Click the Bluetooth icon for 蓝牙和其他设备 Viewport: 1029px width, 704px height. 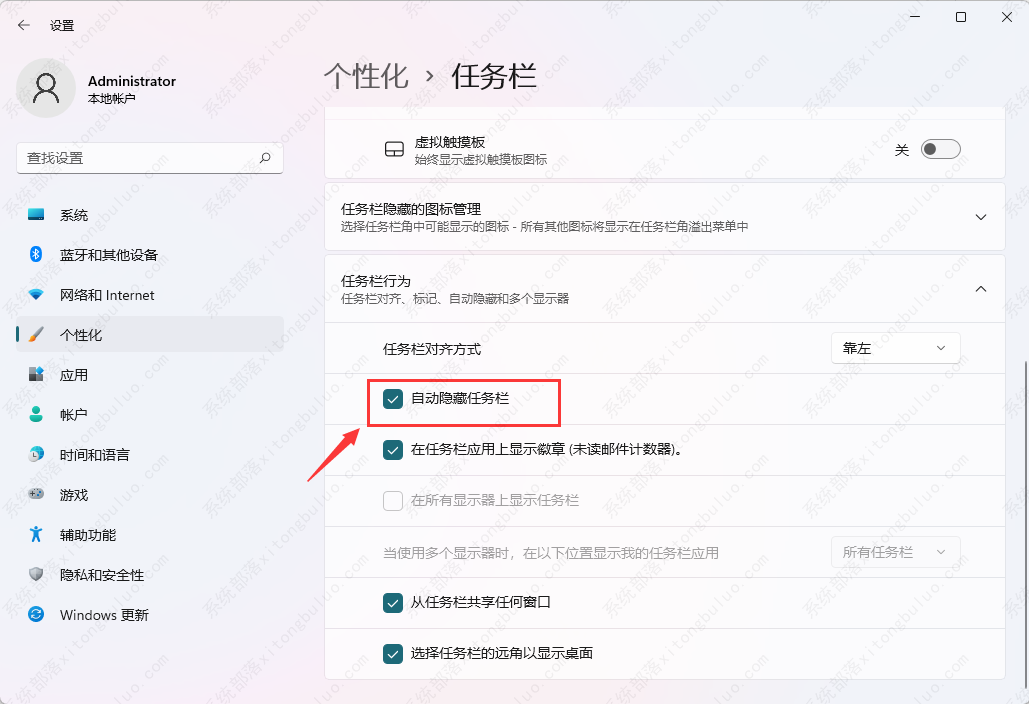36,255
